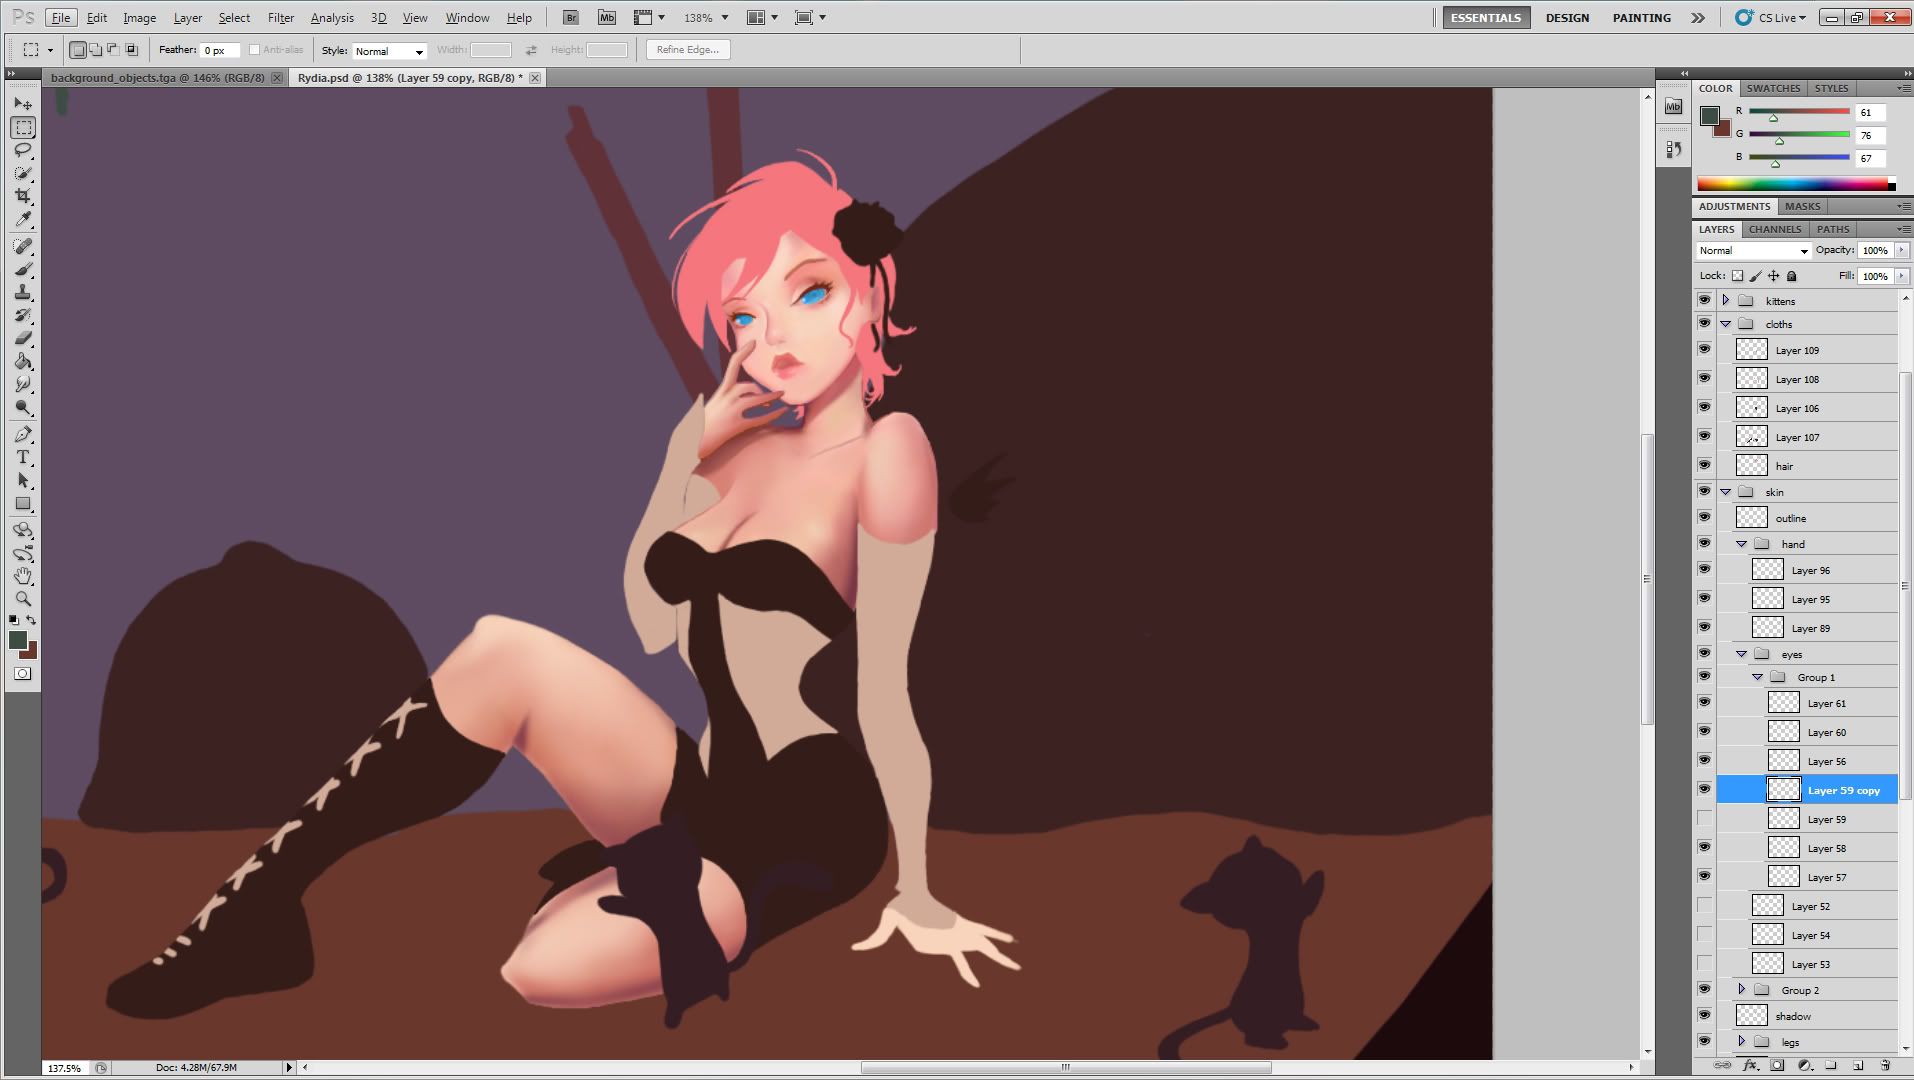1914x1080 pixels.
Task: Collapse the skin group
Action: tap(1726, 492)
